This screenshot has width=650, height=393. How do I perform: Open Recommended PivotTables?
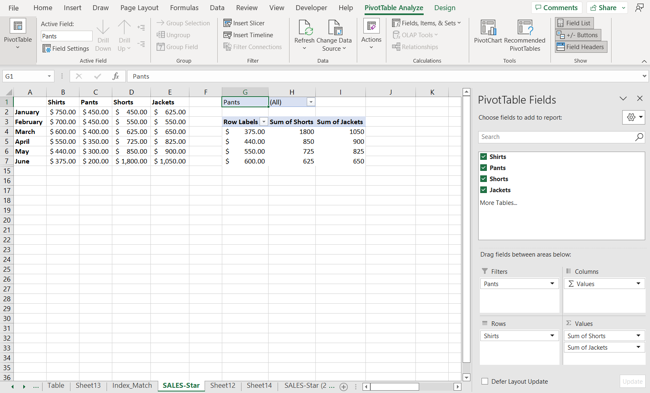pos(524,36)
